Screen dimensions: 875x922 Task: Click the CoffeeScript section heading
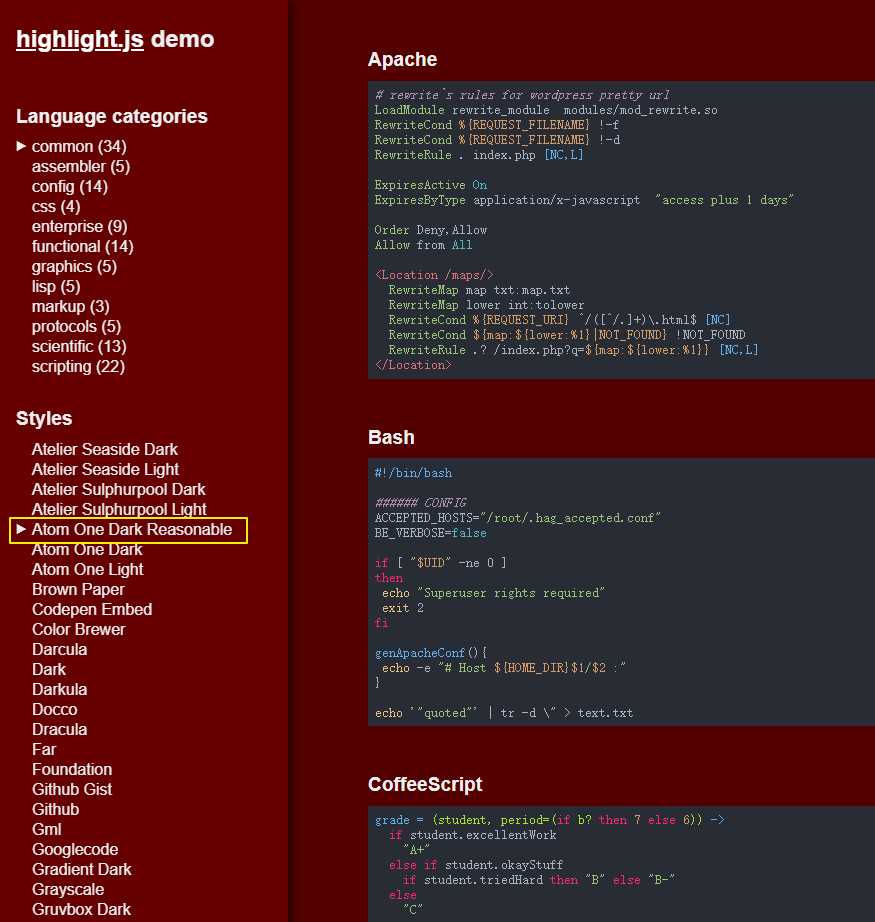[425, 784]
